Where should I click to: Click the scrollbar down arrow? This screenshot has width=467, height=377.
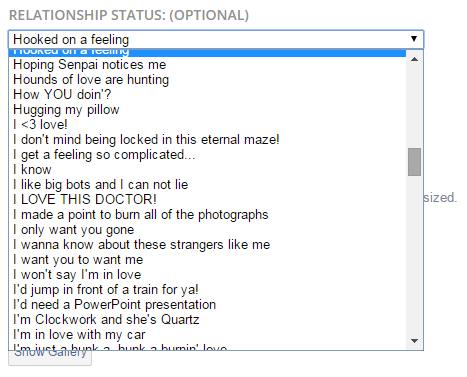tap(414, 341)
